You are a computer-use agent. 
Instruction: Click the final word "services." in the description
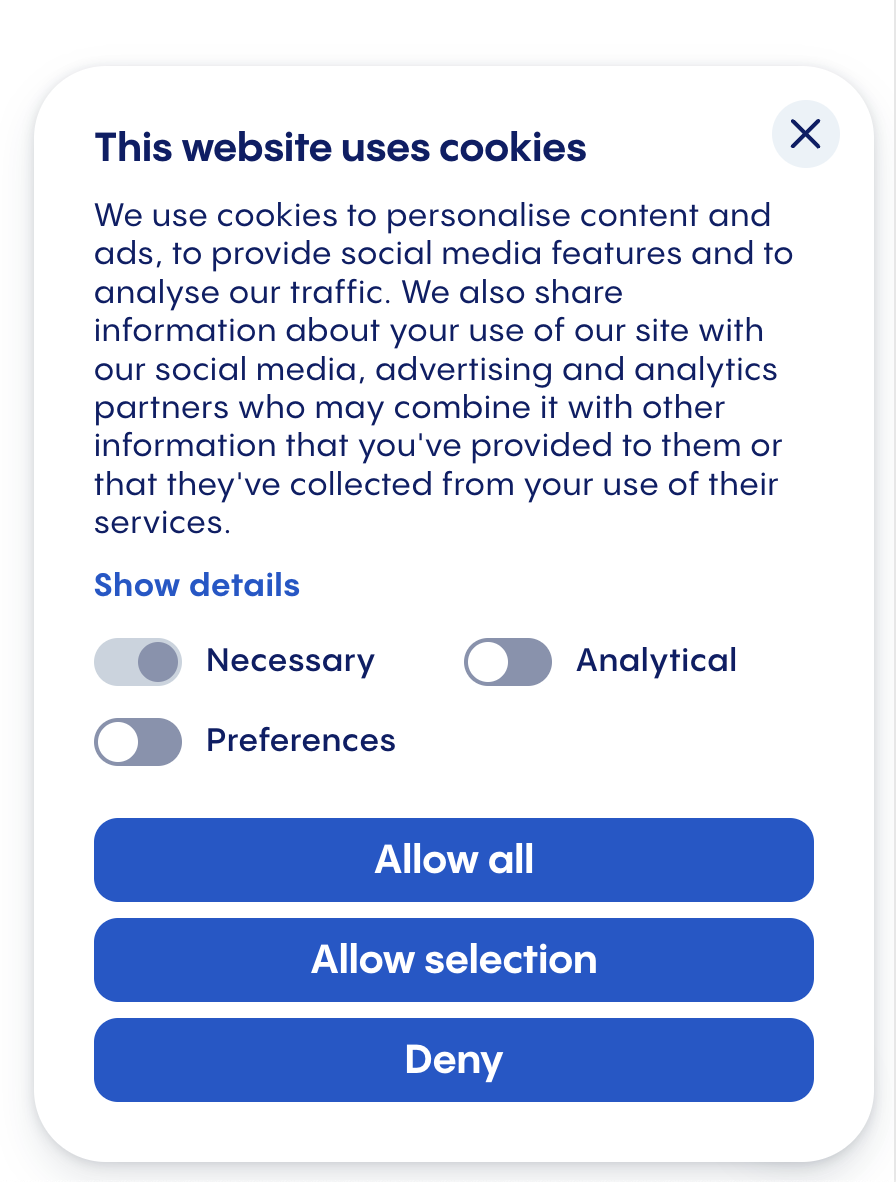[x=162, y=523]
